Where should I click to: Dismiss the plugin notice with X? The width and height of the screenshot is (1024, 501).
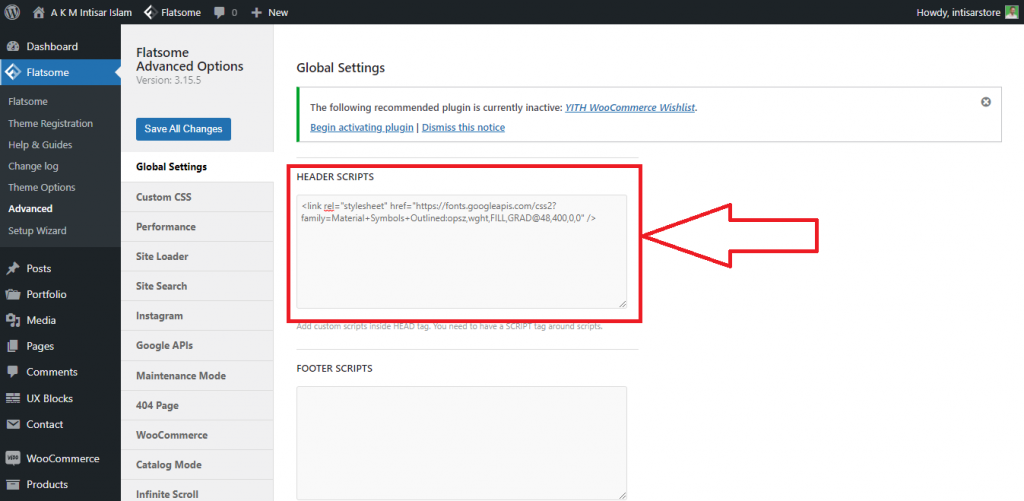tap(986, 102)
